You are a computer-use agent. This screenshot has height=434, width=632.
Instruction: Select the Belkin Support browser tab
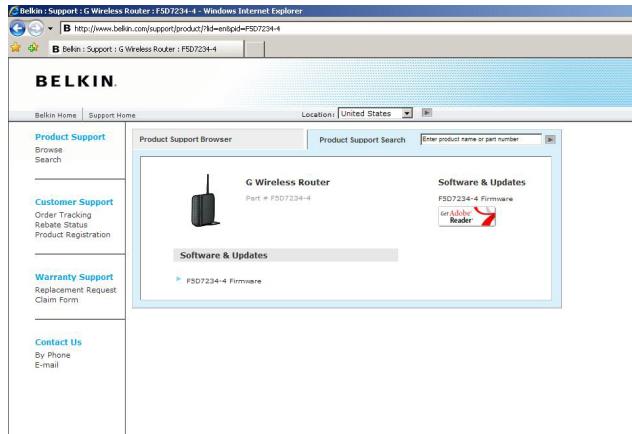(146, 49)
